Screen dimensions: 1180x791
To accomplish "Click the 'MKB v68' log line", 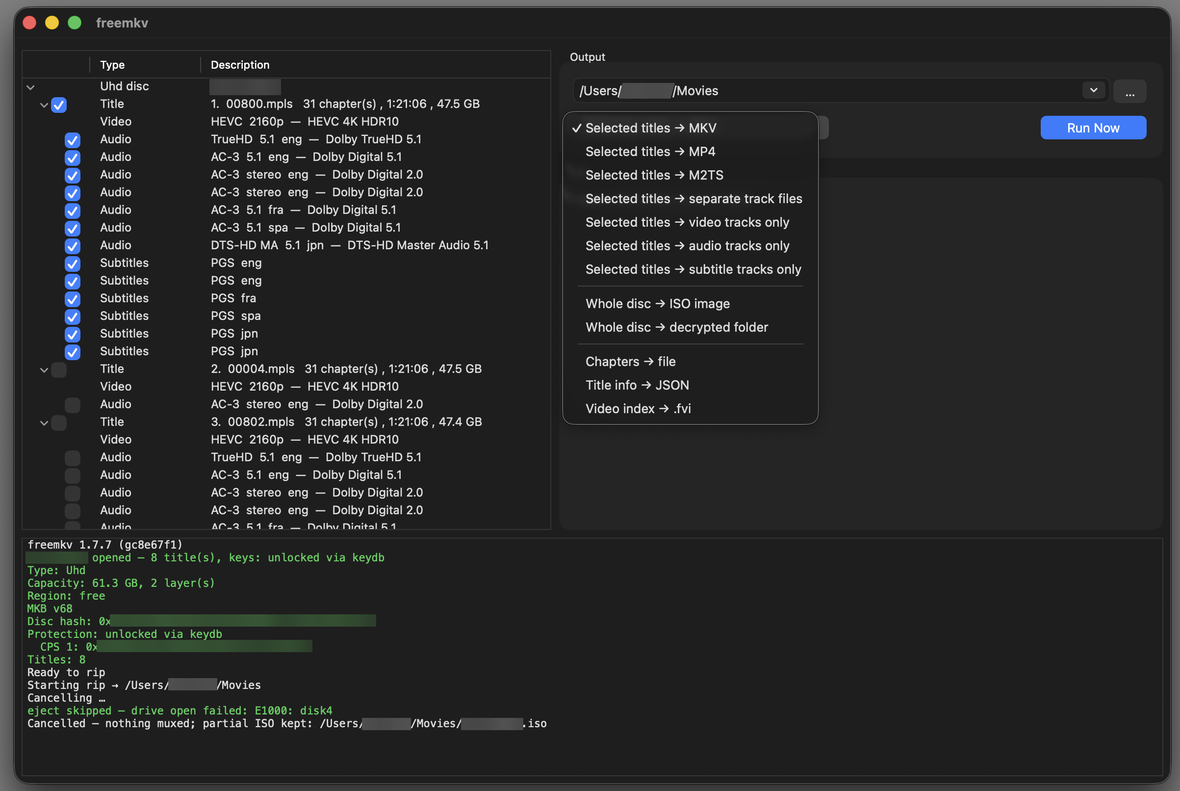I will click(x=50, y=609).
